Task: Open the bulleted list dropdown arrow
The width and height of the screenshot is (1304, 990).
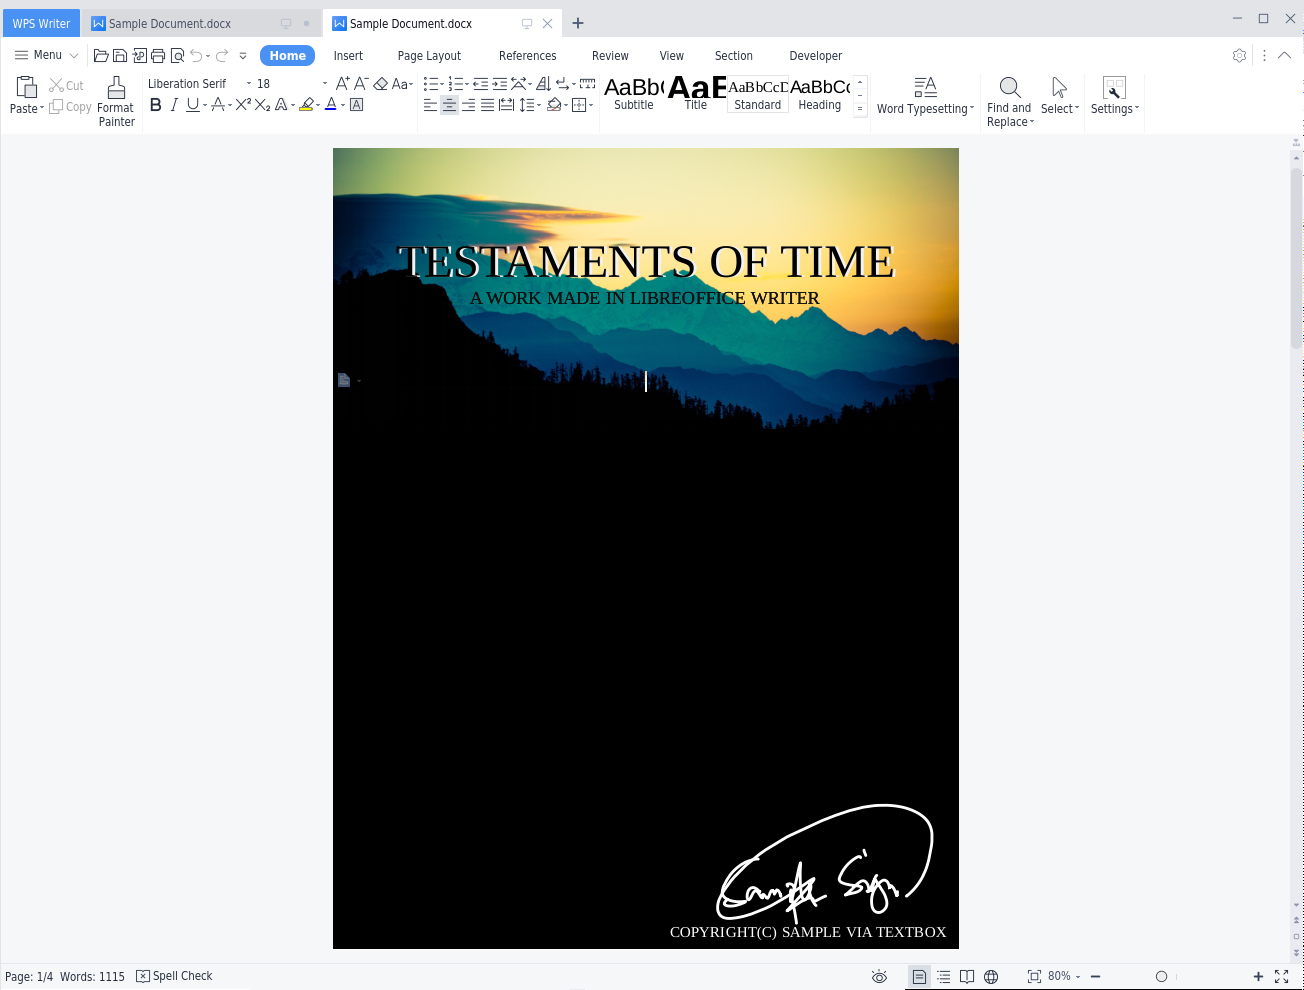Action: point(442,85)
